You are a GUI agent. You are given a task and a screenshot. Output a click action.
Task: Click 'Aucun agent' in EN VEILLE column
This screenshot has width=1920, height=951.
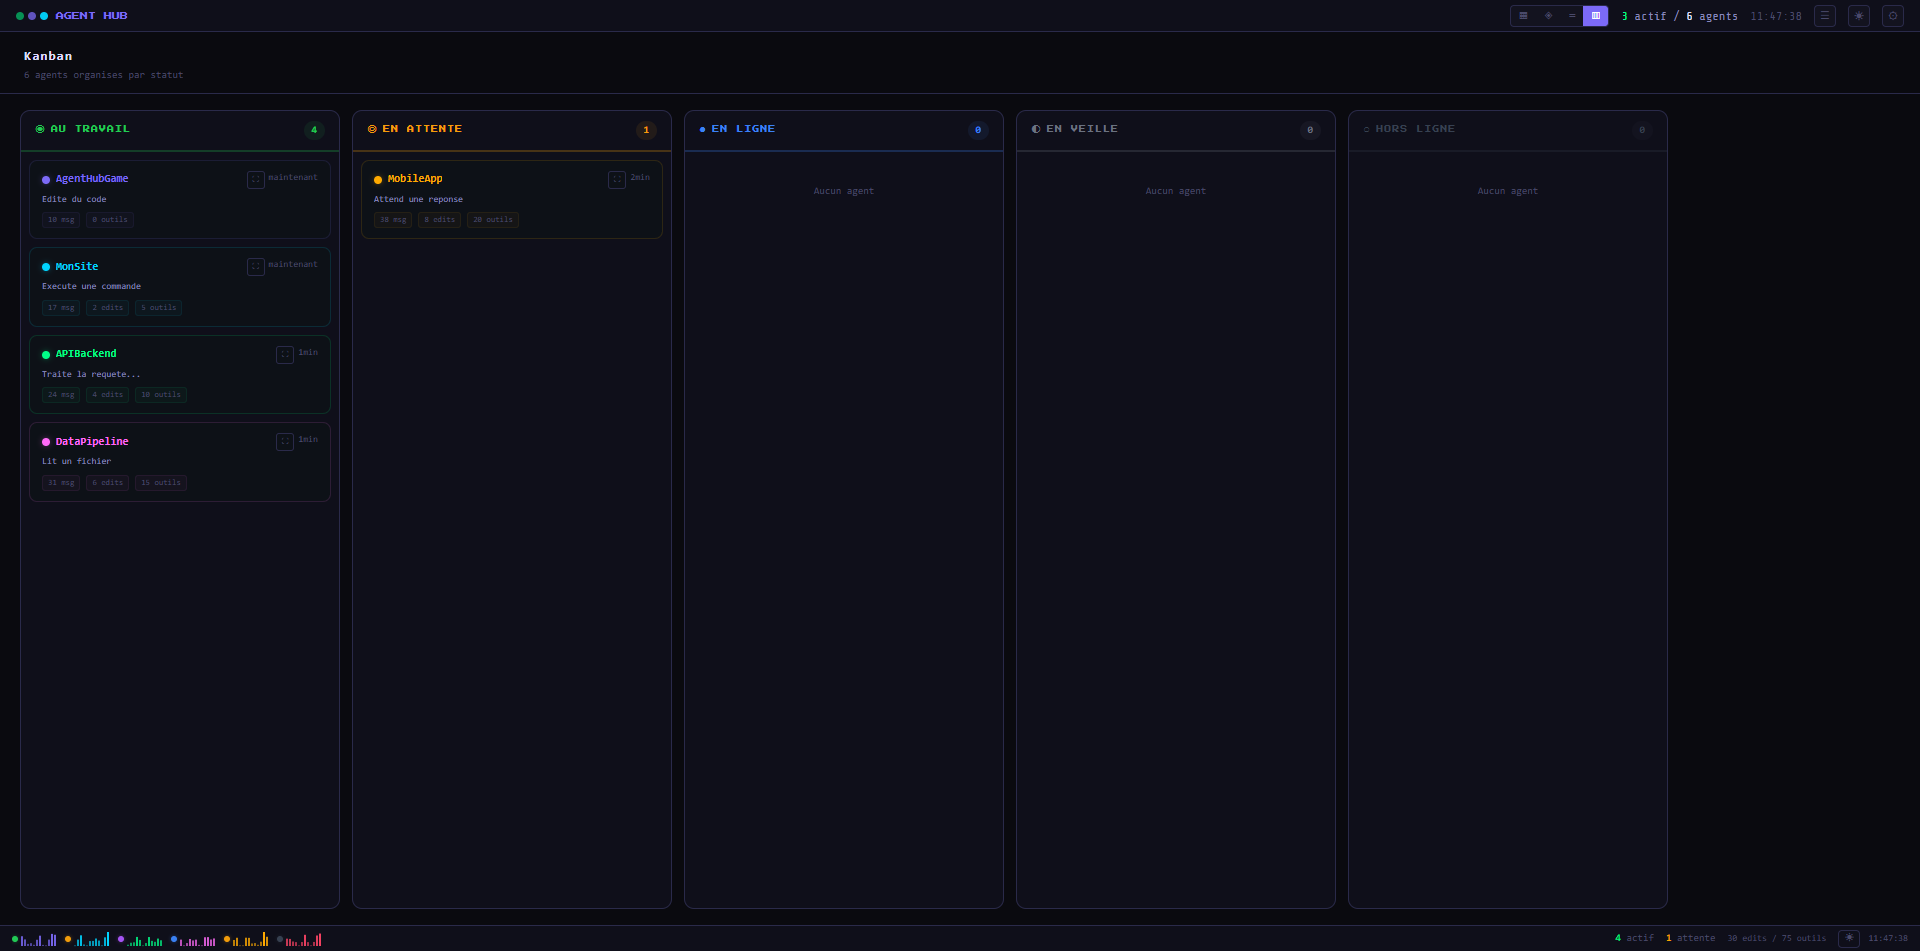pos(1176,191)
